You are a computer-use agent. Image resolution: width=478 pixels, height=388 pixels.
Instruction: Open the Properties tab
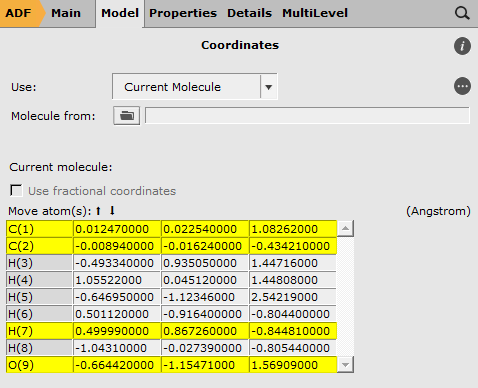pyautogui.click(x=183, y=13)
